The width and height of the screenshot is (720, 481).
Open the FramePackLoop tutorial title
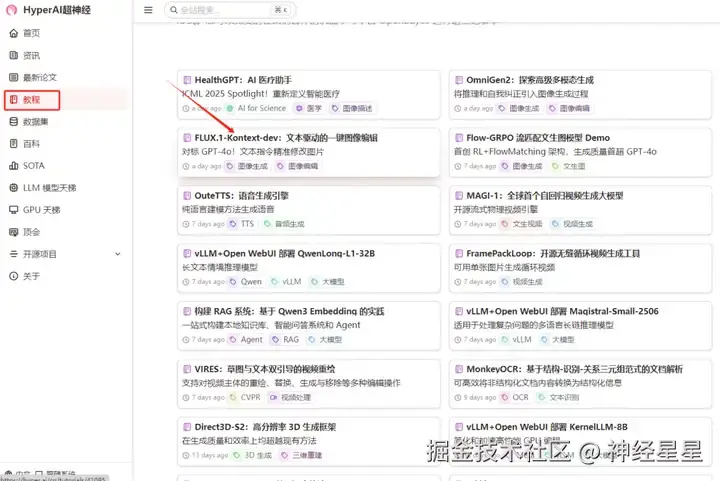[553, 253]
